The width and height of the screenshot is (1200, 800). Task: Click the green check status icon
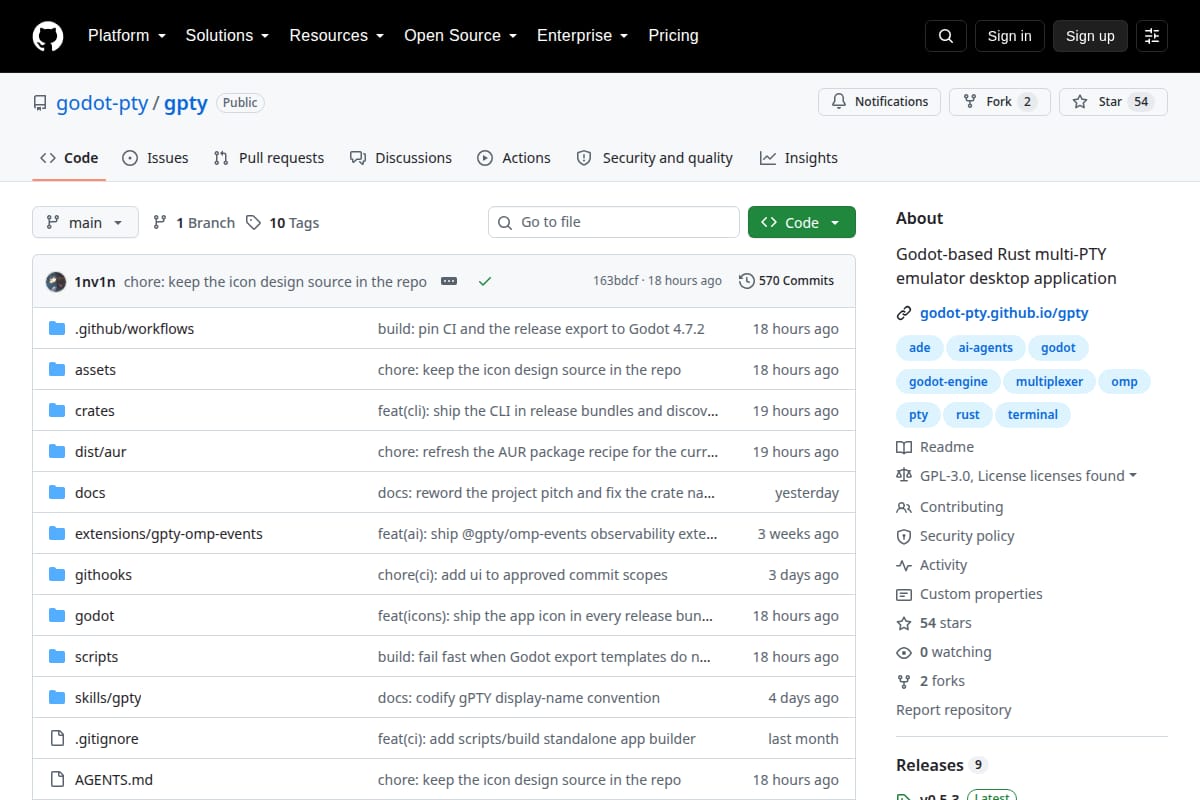(485, 281)
